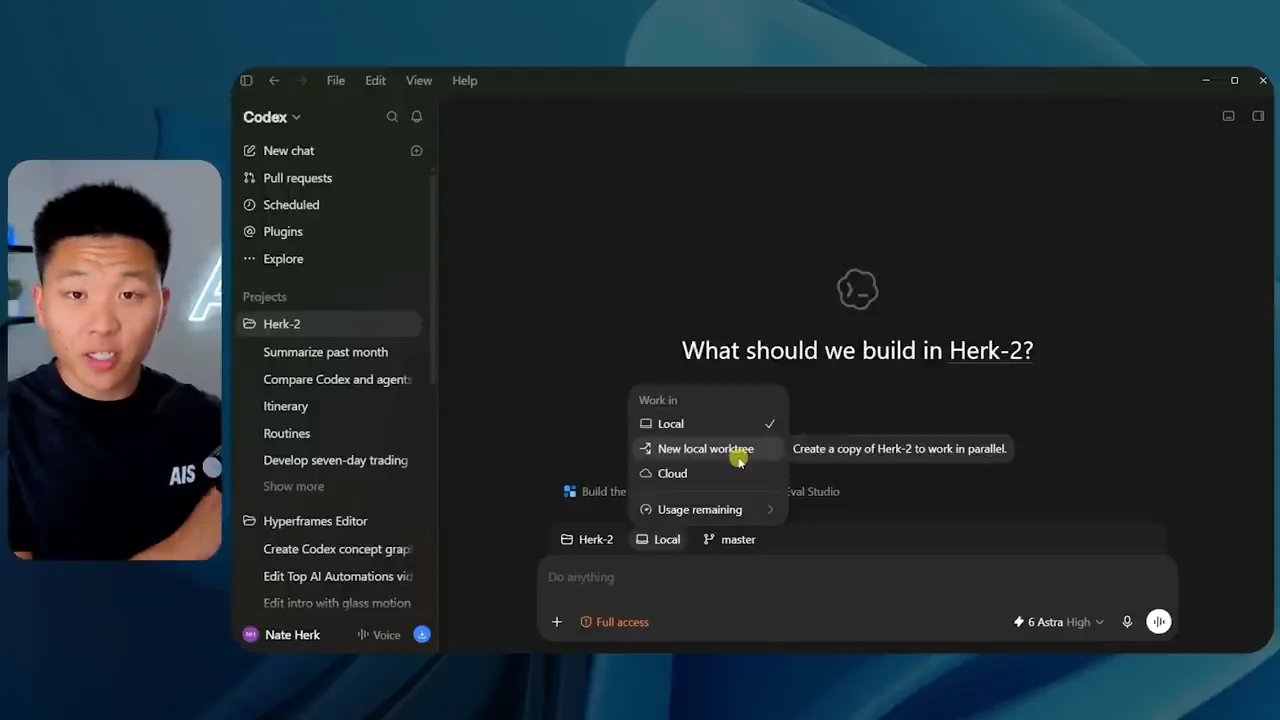Open the View menu
Screen dimensions: 1280x720
pos(419,81)
